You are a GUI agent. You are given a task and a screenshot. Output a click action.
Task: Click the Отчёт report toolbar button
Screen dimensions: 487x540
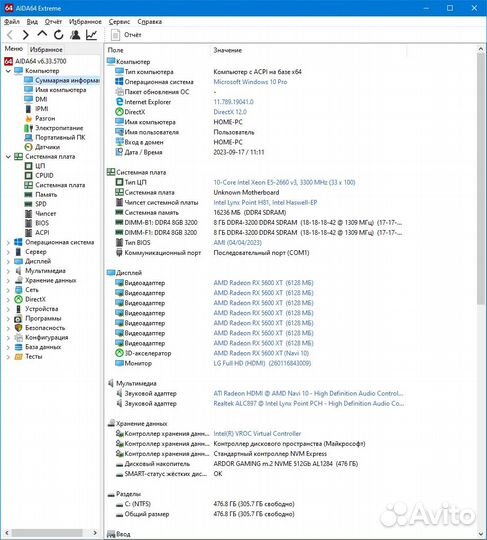126,35
